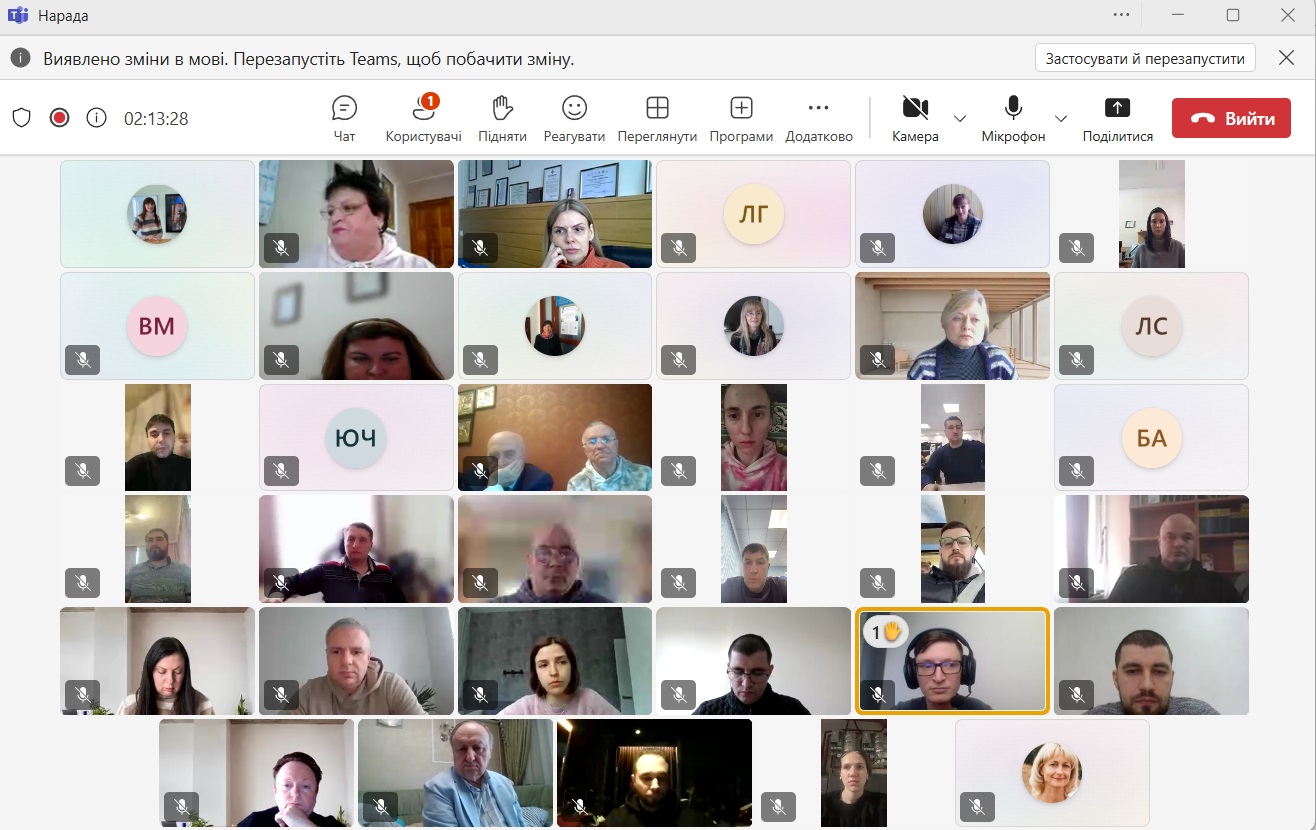Image resolution: width=1316 pixels, height=830 pixels.
Task: Select the ЮЧ participant tile
Action: tap(356, 438)
